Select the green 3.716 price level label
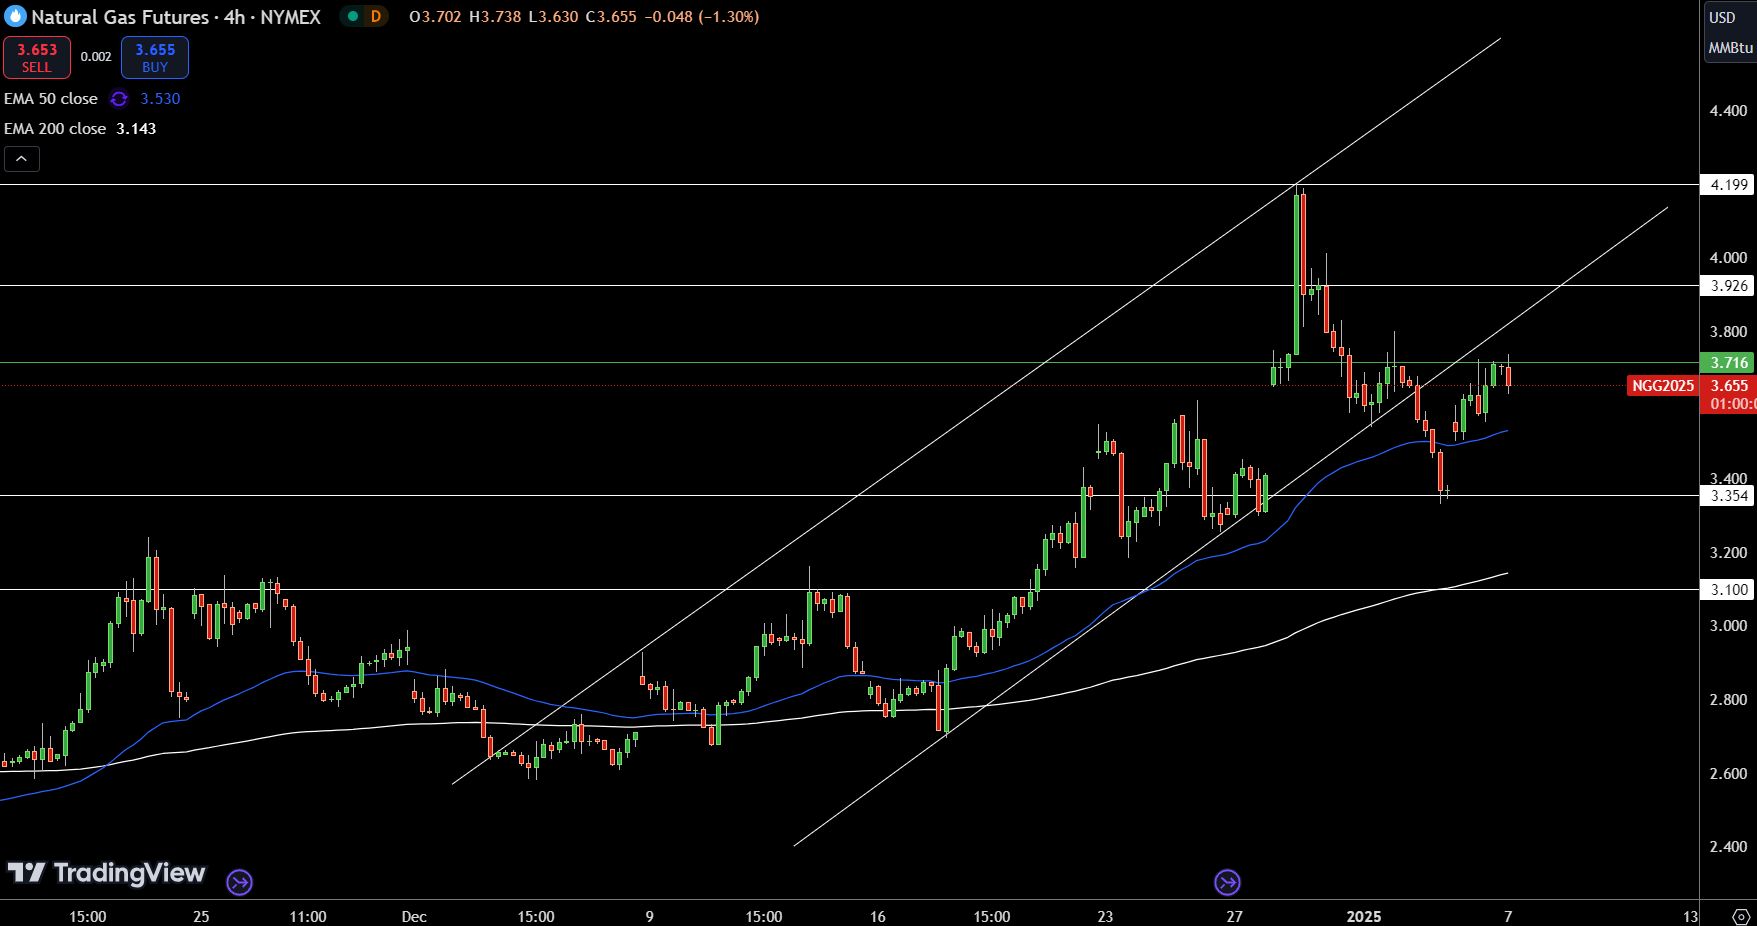Screen dimensions: 1757x926 click(1728, 363)
